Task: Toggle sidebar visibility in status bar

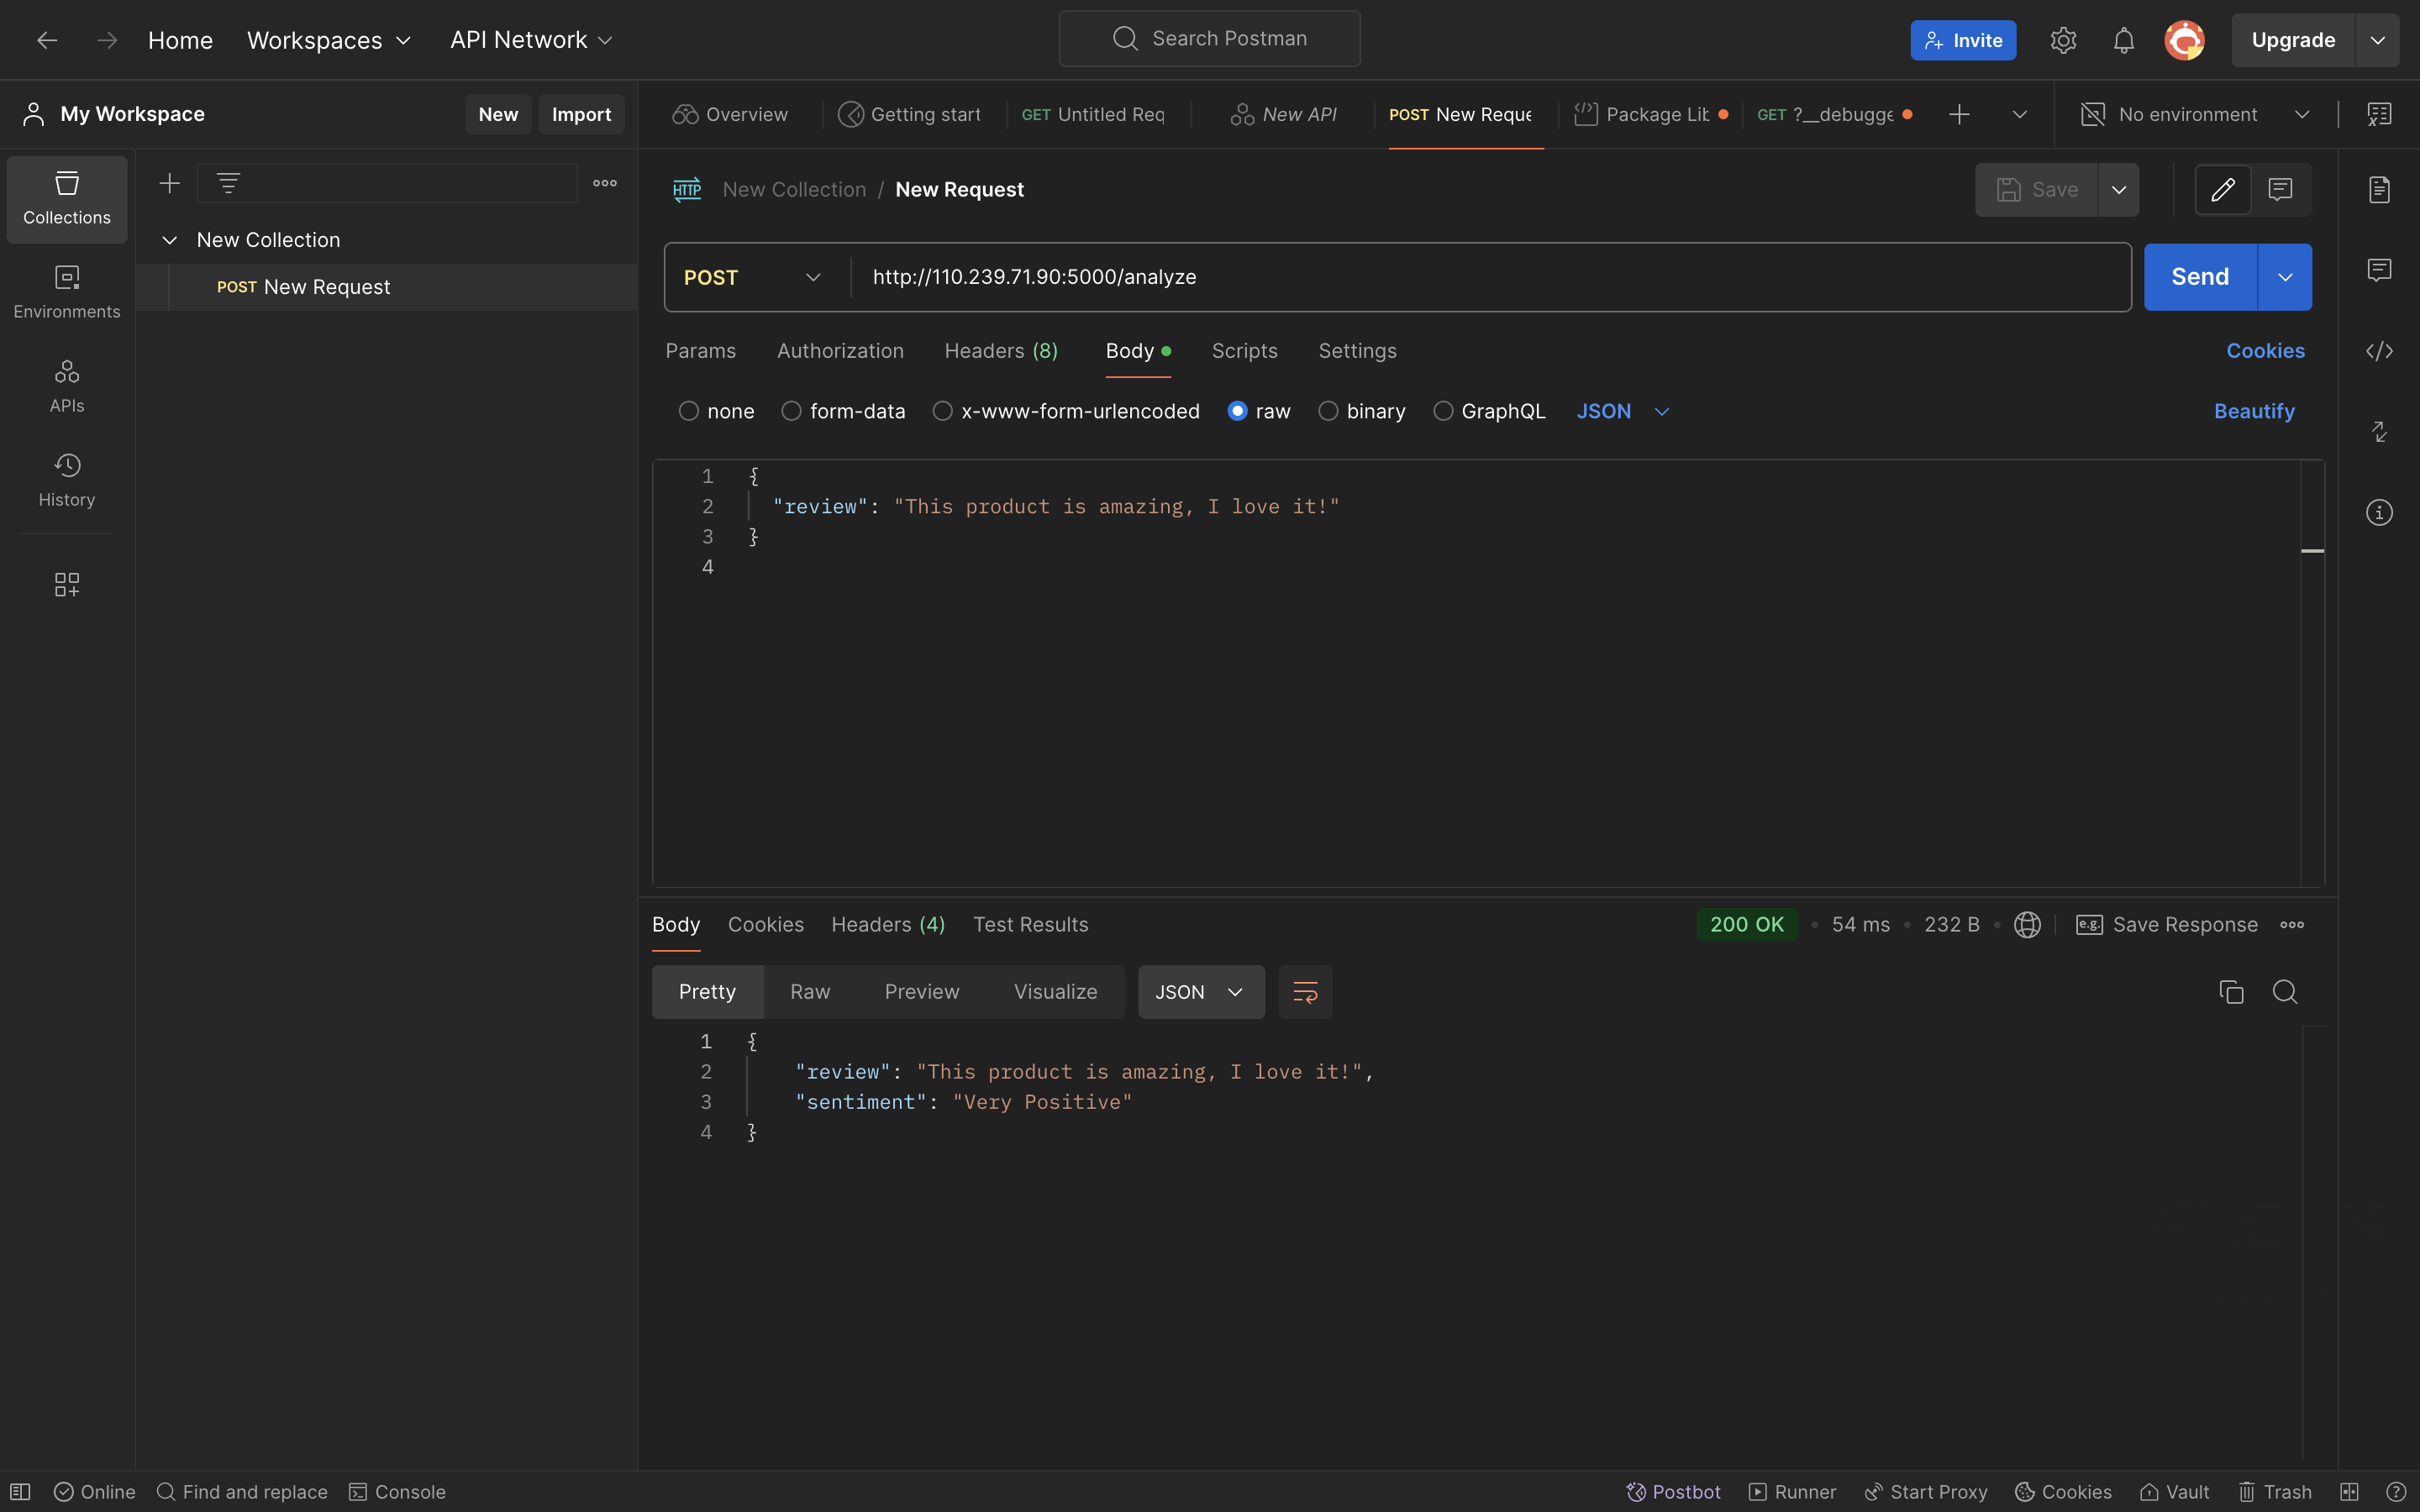Action: click(20, 1491)
